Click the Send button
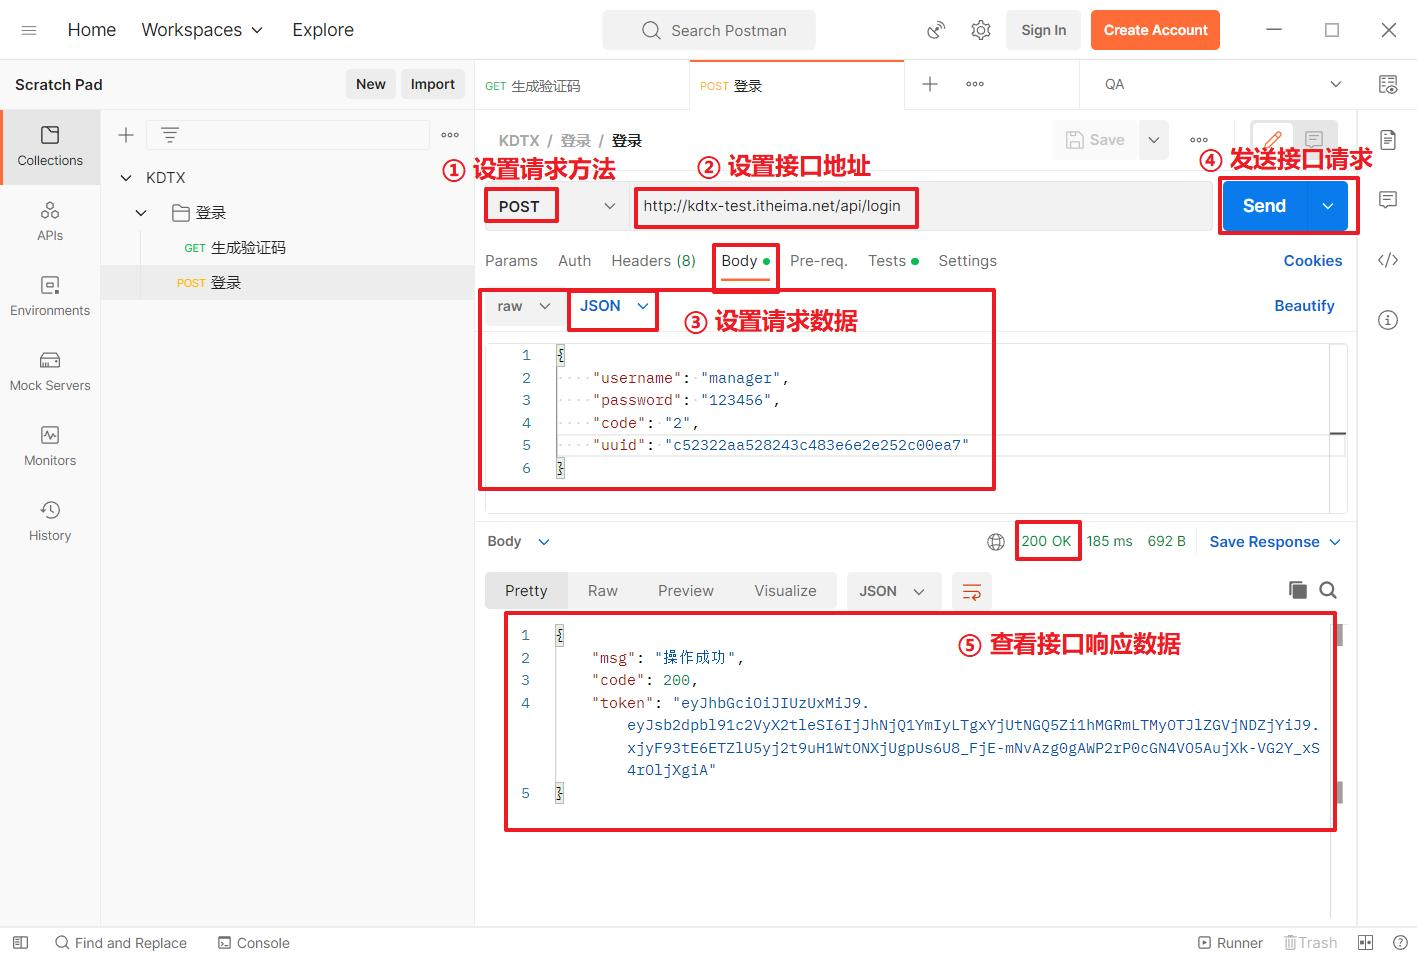The width and height of the screenshot is (1417, 957). (x=1264, y=206)
